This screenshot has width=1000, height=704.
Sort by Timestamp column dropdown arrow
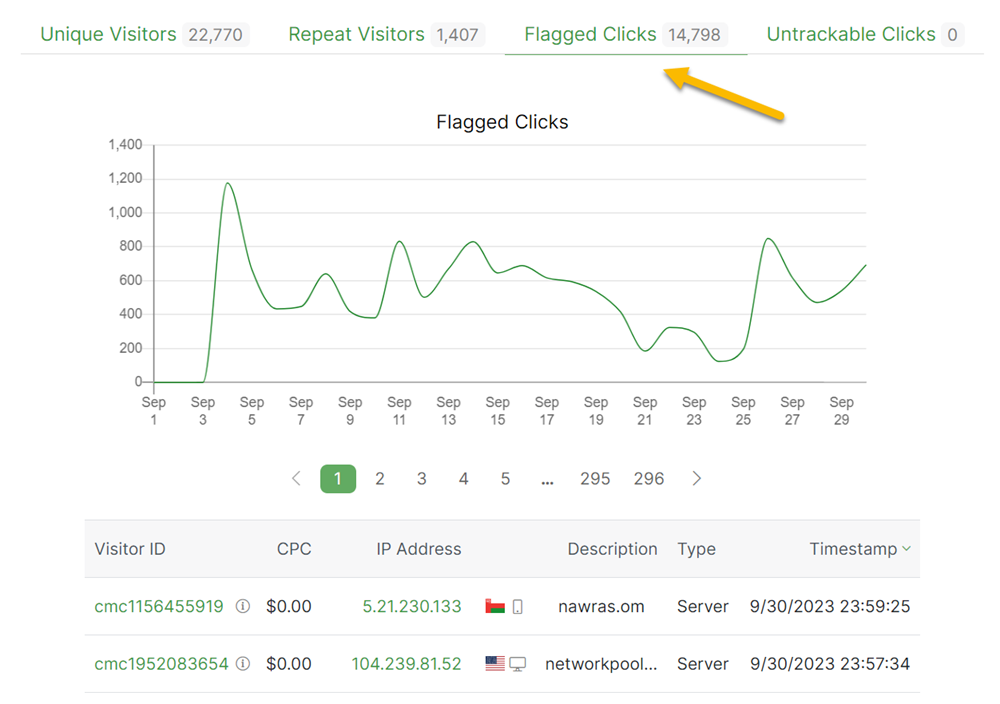(x=906, y=549)
